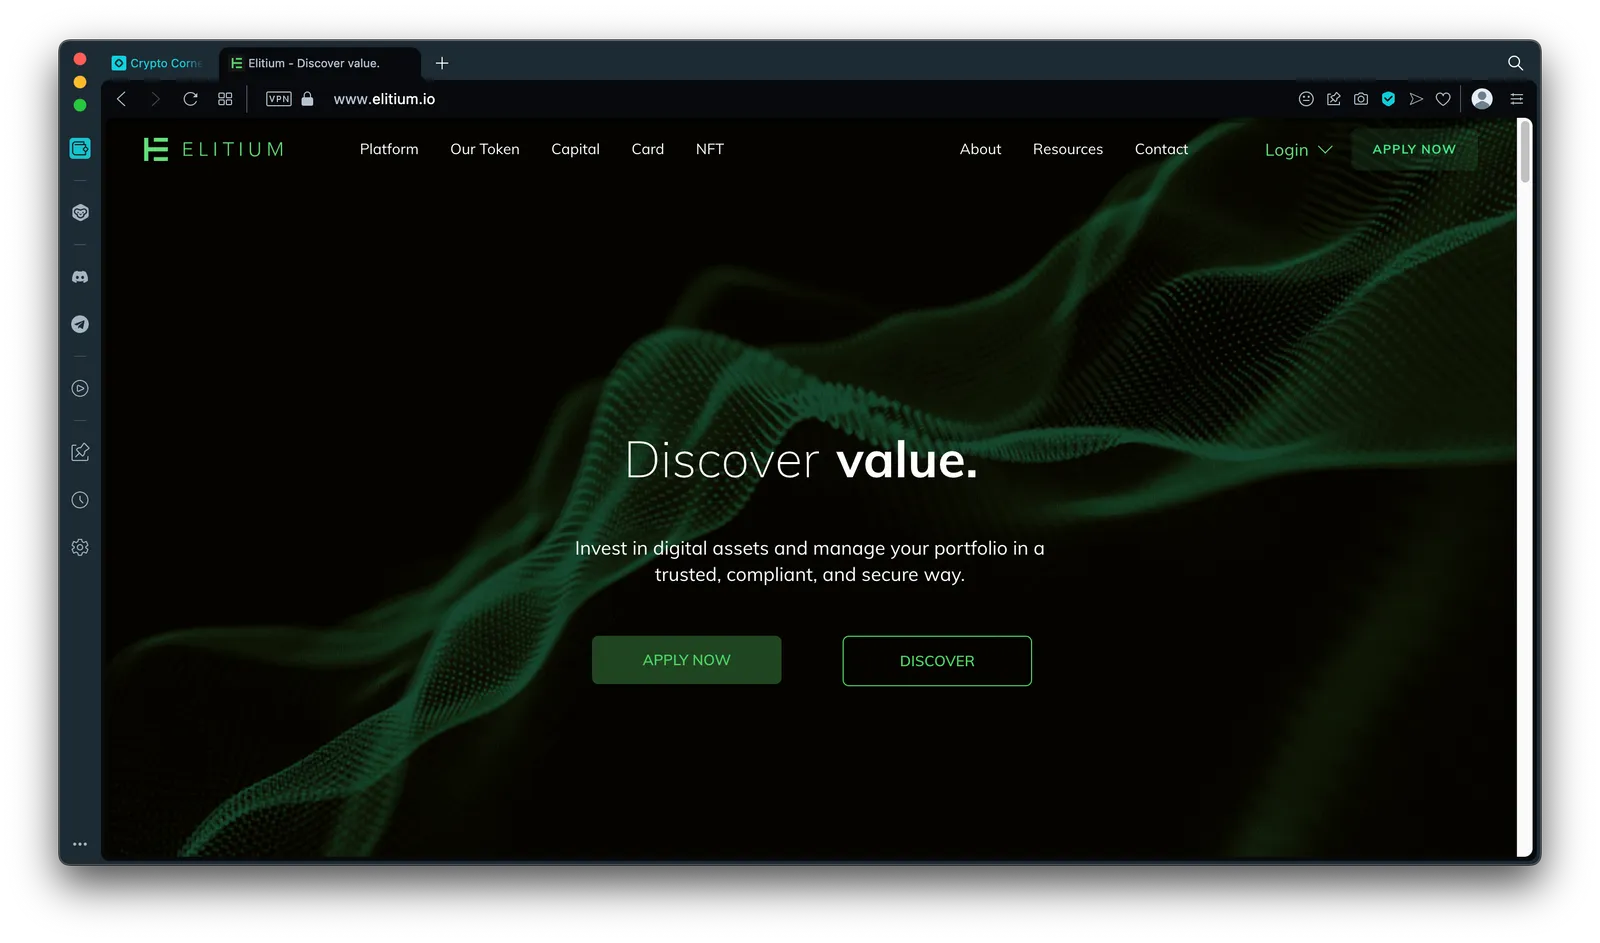Open the Crypto Corner cube icon in sidebar
Image resolution: width=1600 pixels, height=943 pixels.
tap(80, 213)
